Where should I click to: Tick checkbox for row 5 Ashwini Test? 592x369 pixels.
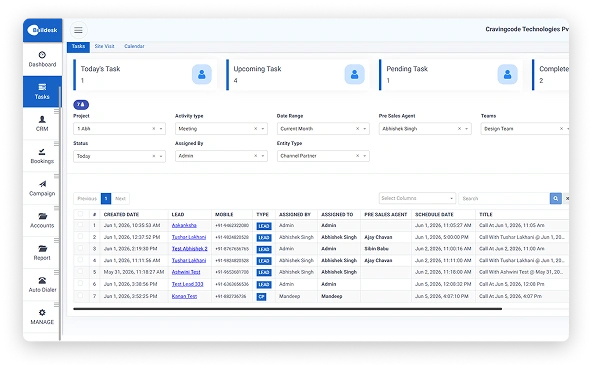(80, 272)
